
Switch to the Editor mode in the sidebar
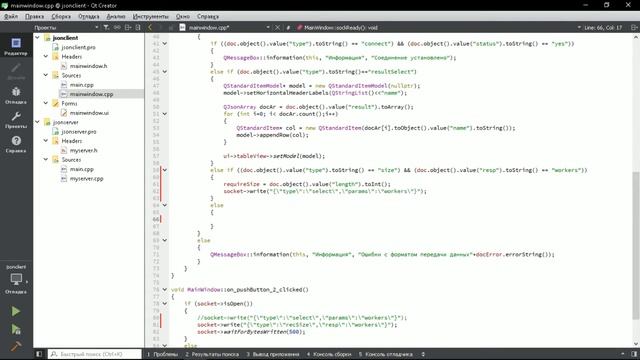pyautogui.click(x=16, y=46)
